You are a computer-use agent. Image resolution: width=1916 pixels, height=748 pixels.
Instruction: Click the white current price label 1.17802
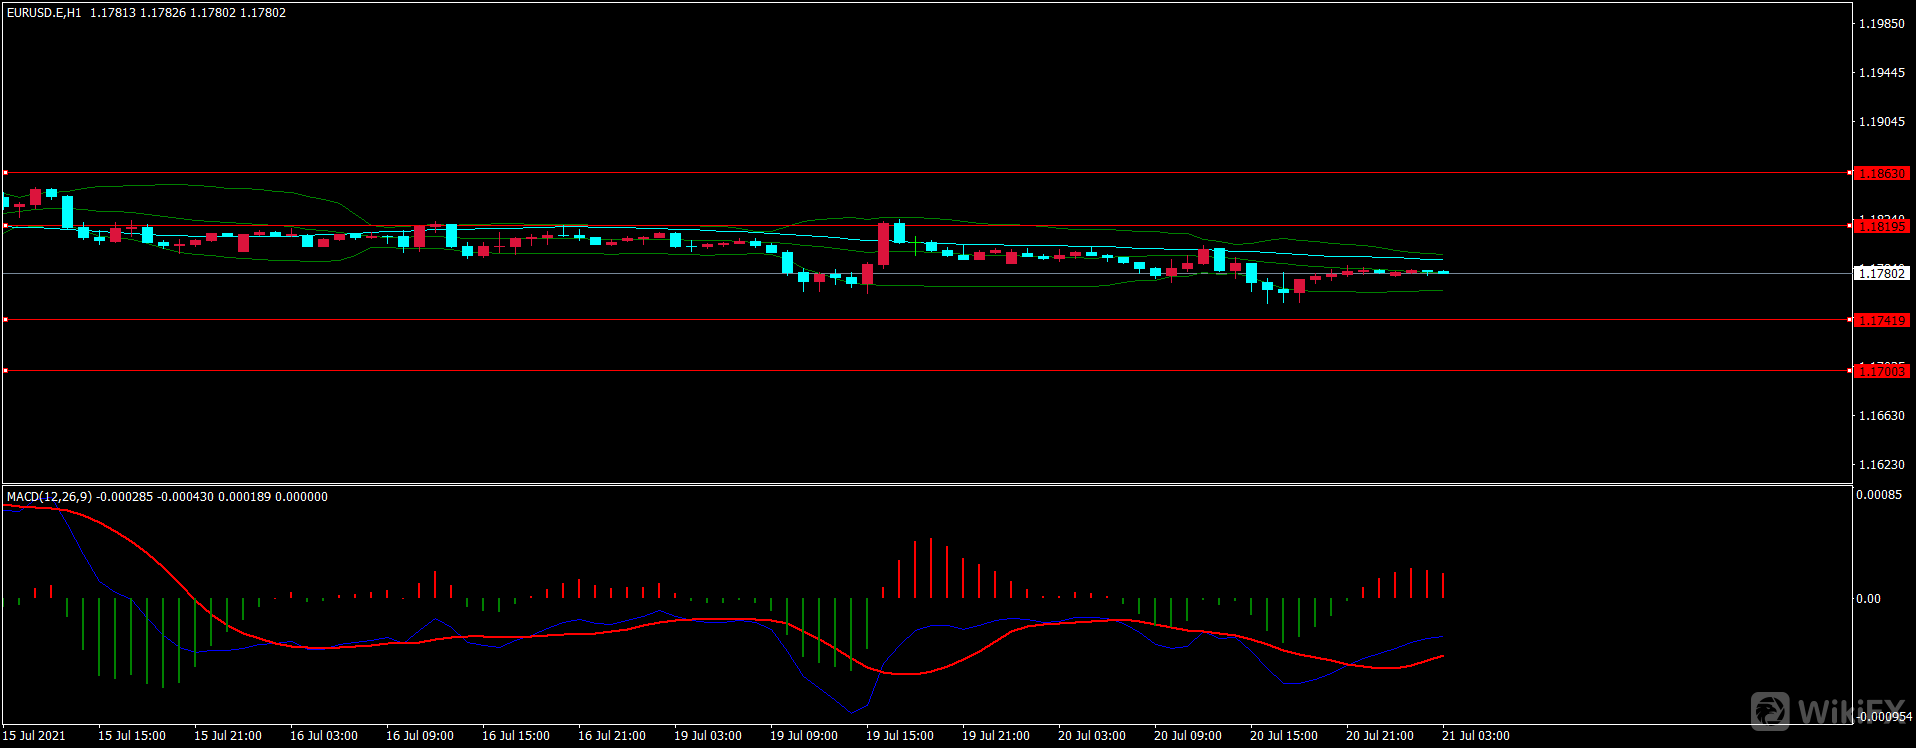coord(1881,273)
